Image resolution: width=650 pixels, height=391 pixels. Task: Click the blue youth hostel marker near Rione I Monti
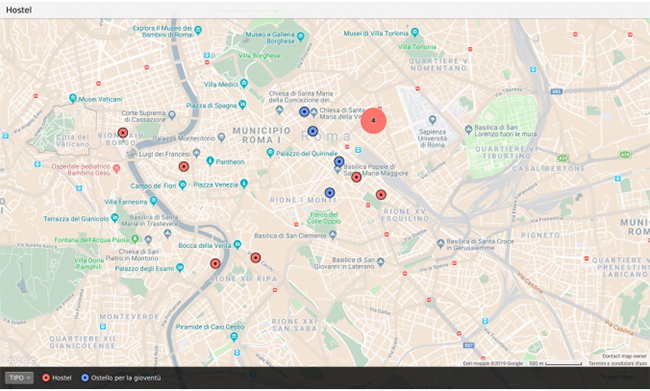click(330, 193)
